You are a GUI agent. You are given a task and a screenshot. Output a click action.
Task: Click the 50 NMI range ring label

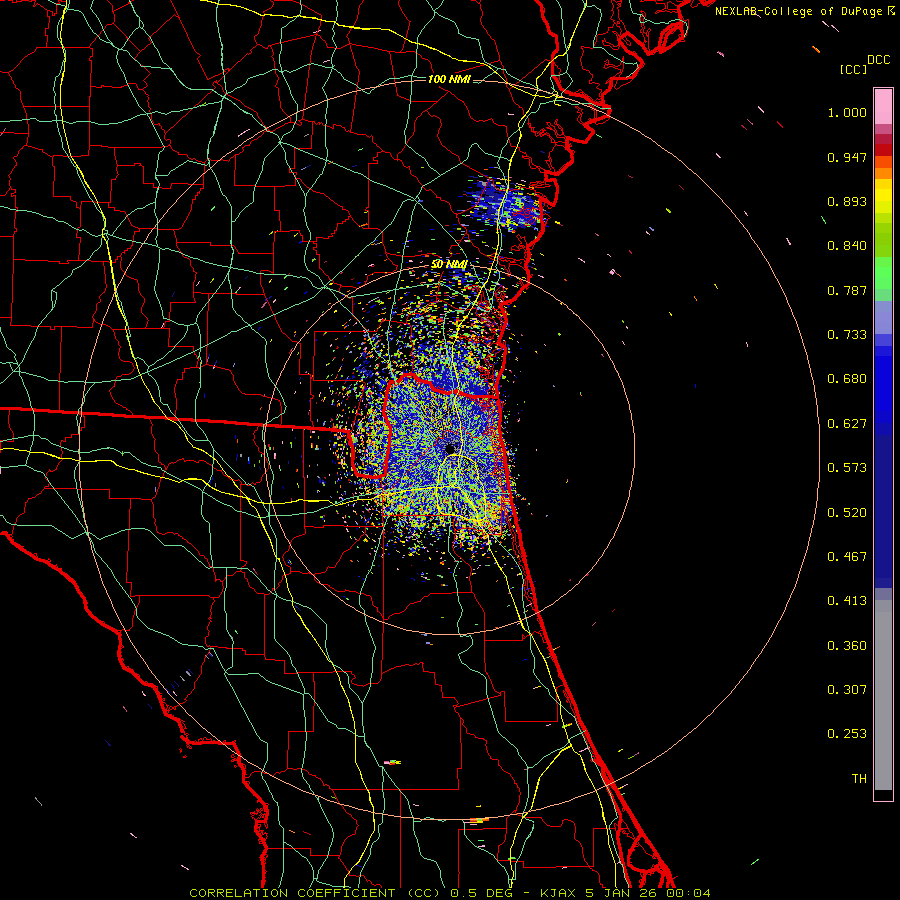(449, 265)
